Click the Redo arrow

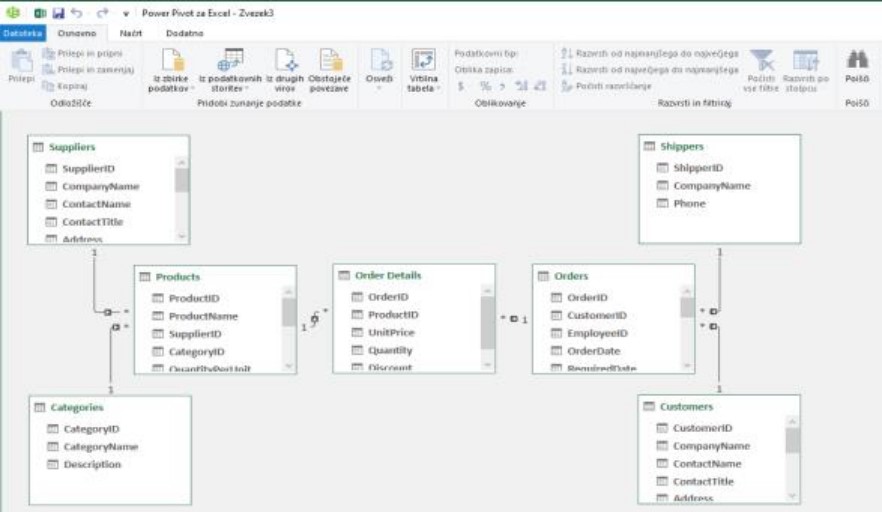tap(102, 12)
